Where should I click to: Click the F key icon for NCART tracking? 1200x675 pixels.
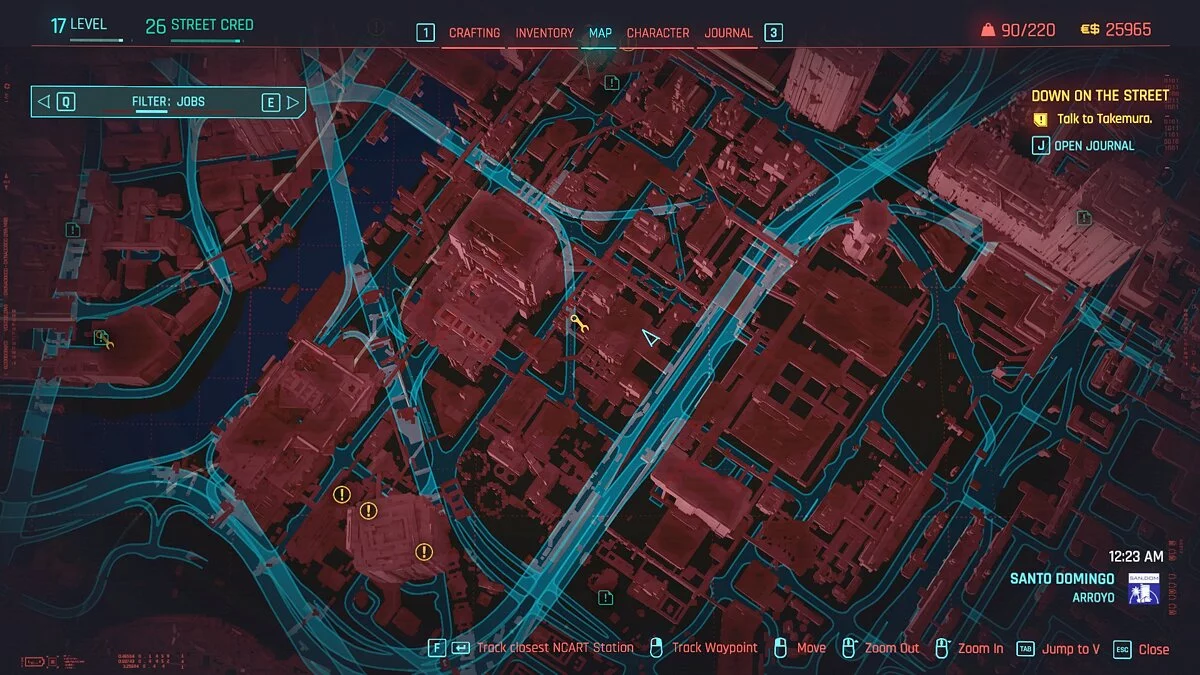[x=437, y=648]
